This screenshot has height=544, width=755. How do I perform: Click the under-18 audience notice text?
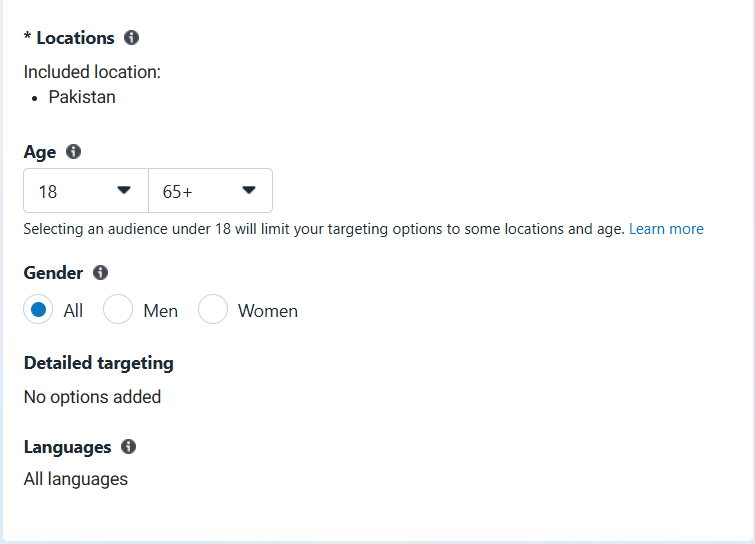pyautogui.click(x=324, y=229)
